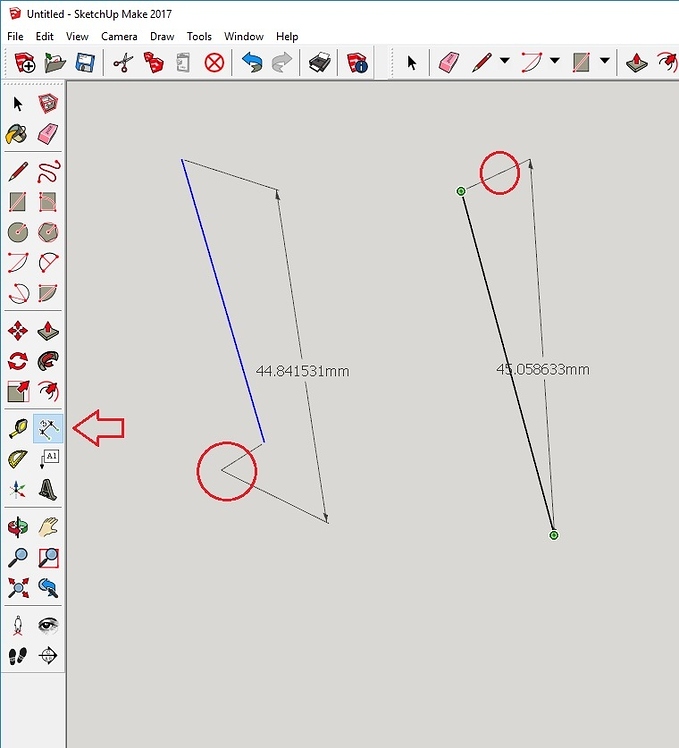Select the Push/Pull tool in top toolbar
The width and height of the screenshot is (679, 748).
pyautogui.click(x=636, y=62)
